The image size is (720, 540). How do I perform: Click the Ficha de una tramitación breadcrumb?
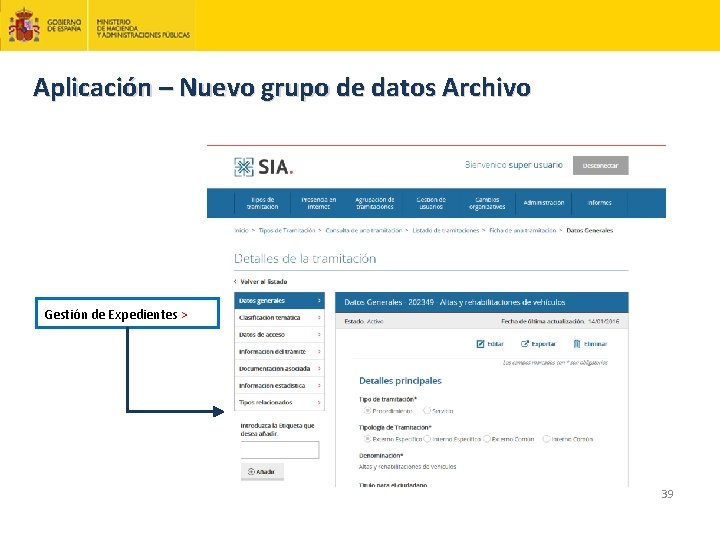pos(523,231)
